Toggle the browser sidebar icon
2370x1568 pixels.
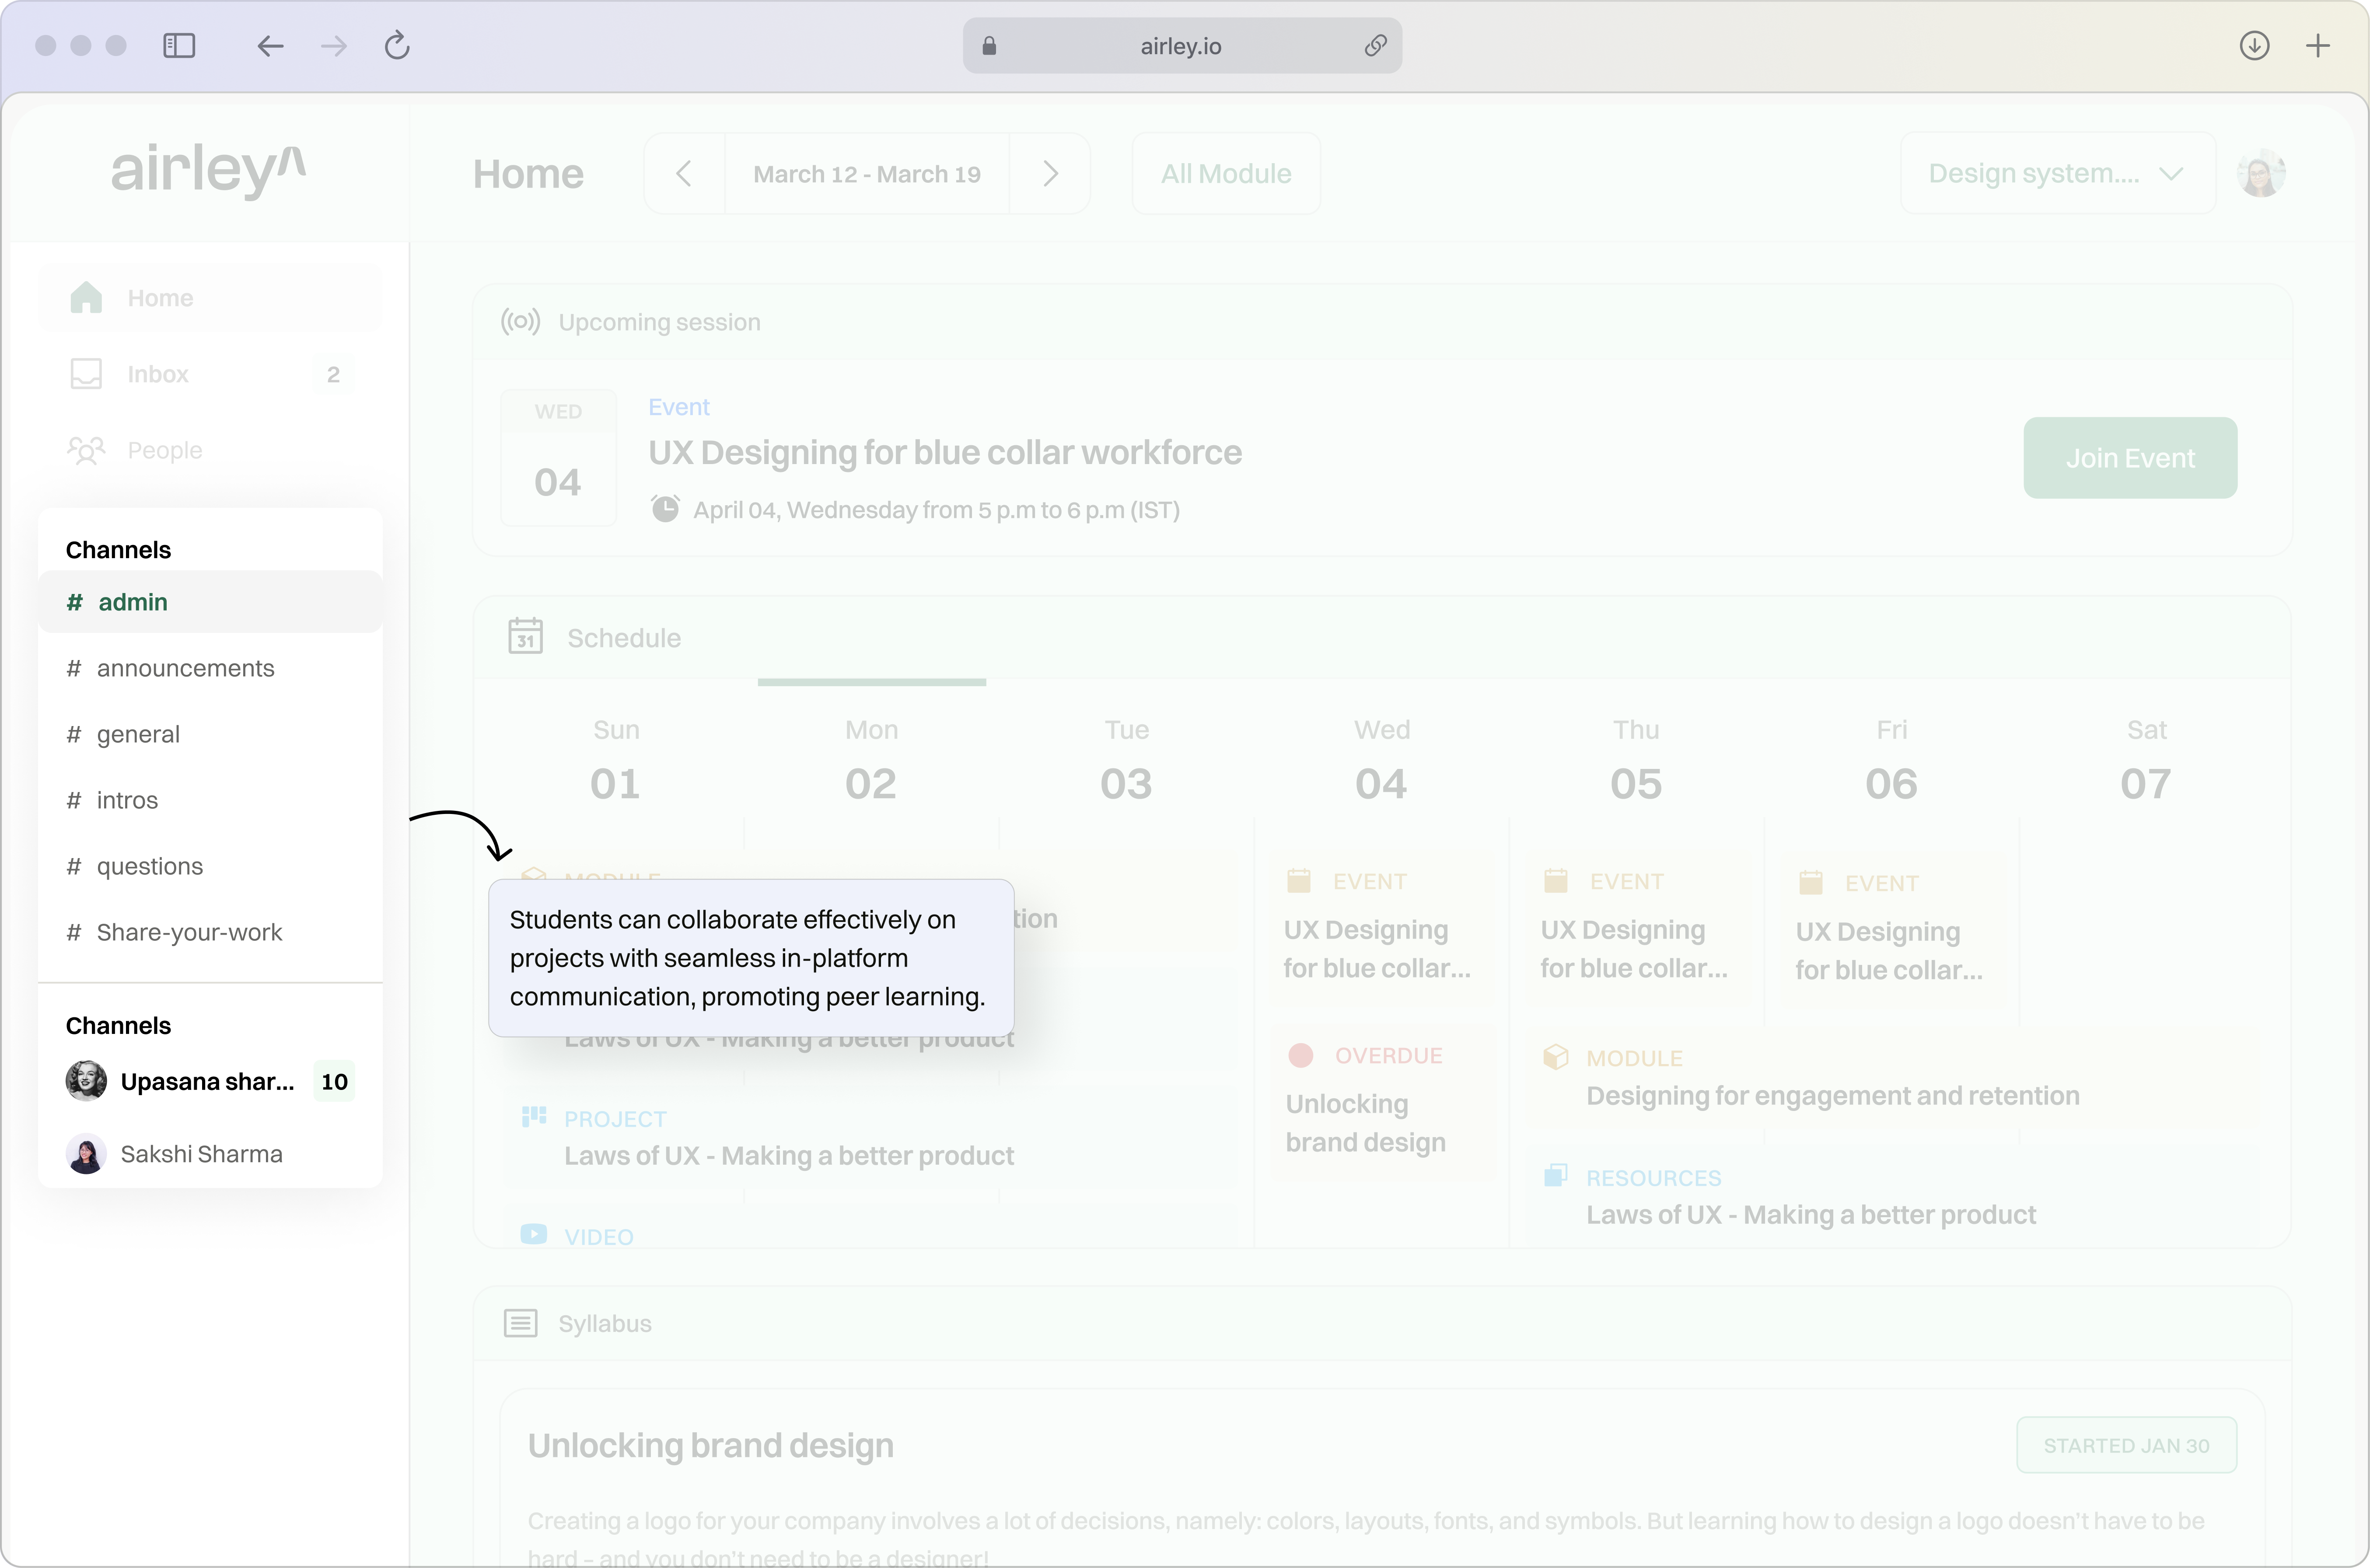pyautogui.click(x=179, y=46)
